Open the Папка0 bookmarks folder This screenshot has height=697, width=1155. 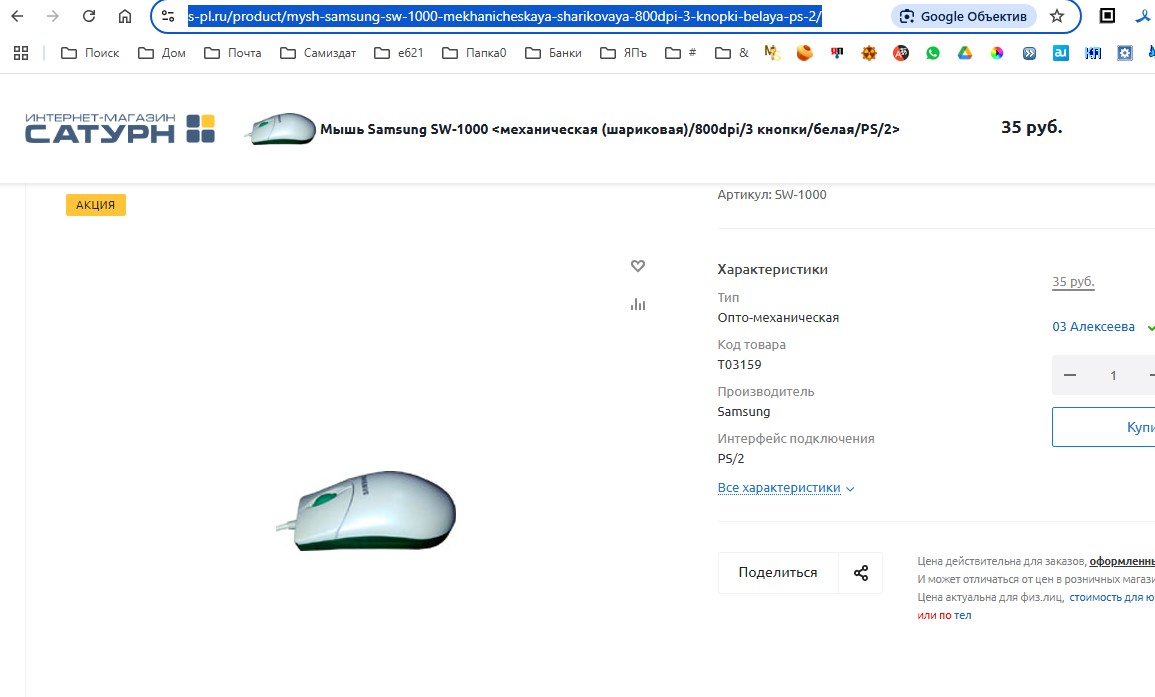click(x=474, y=52)
